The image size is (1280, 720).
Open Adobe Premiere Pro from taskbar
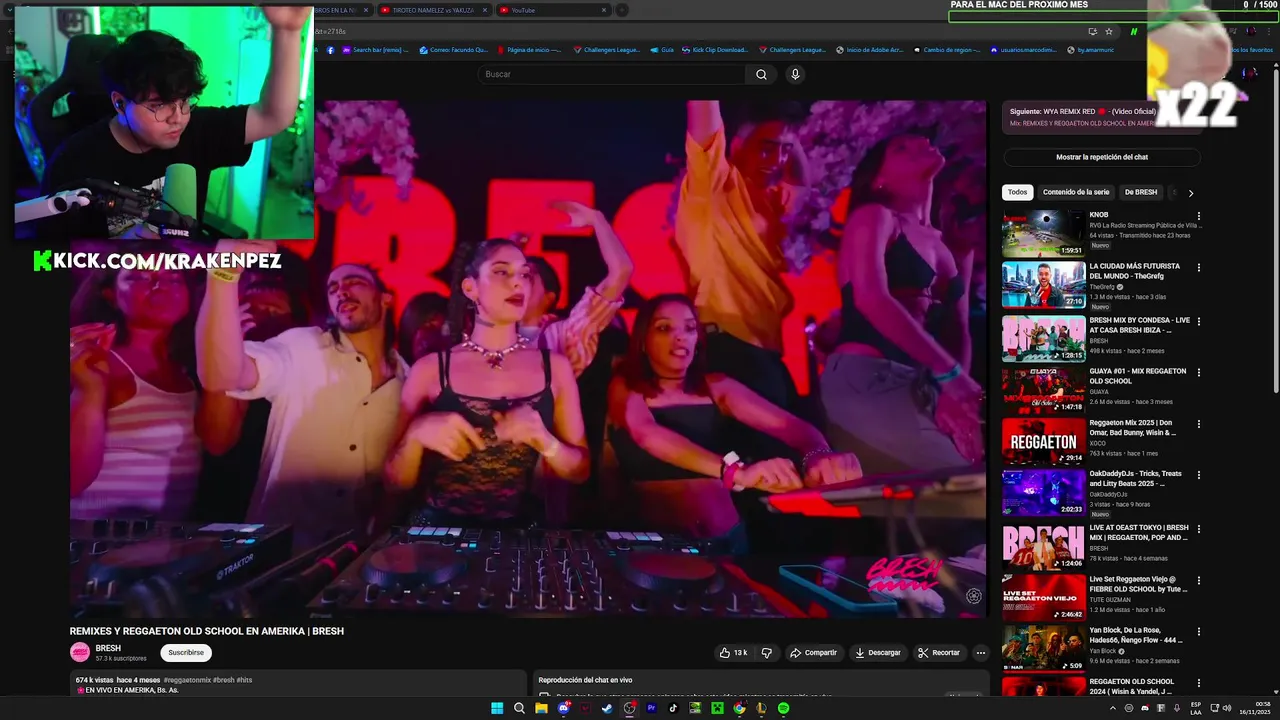[x=651, y=708]
